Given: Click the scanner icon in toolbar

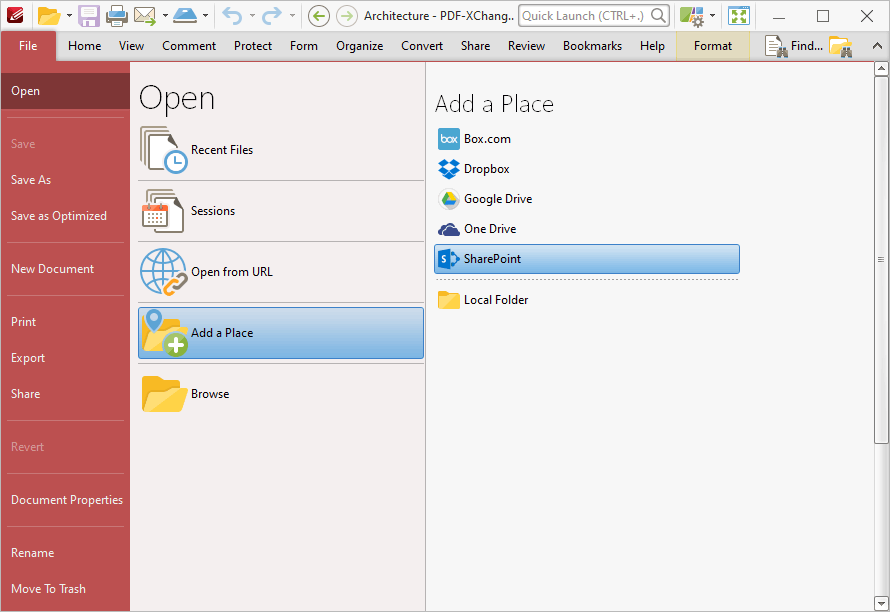Looking at the screenshot, I should (x=185, y=16).
